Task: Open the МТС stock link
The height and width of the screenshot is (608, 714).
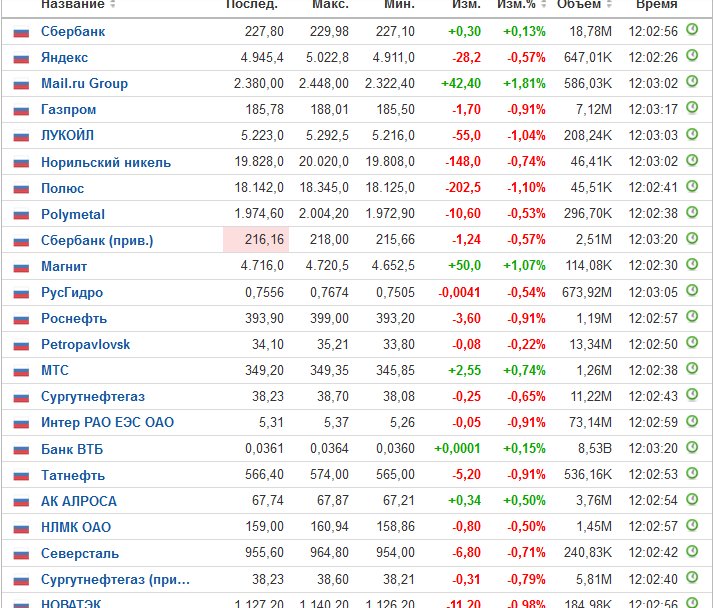Action: point(55,370)
